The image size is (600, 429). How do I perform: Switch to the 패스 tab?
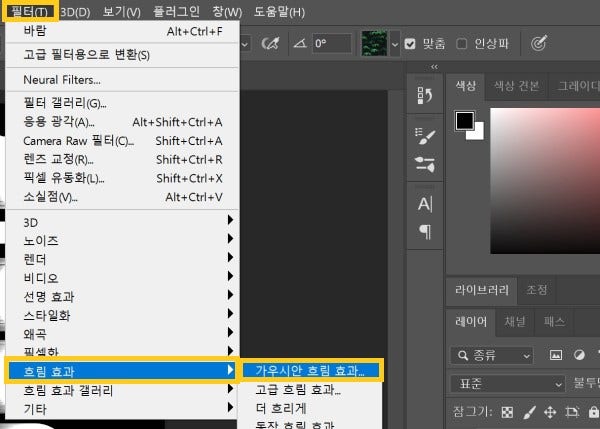click(554, 321)
